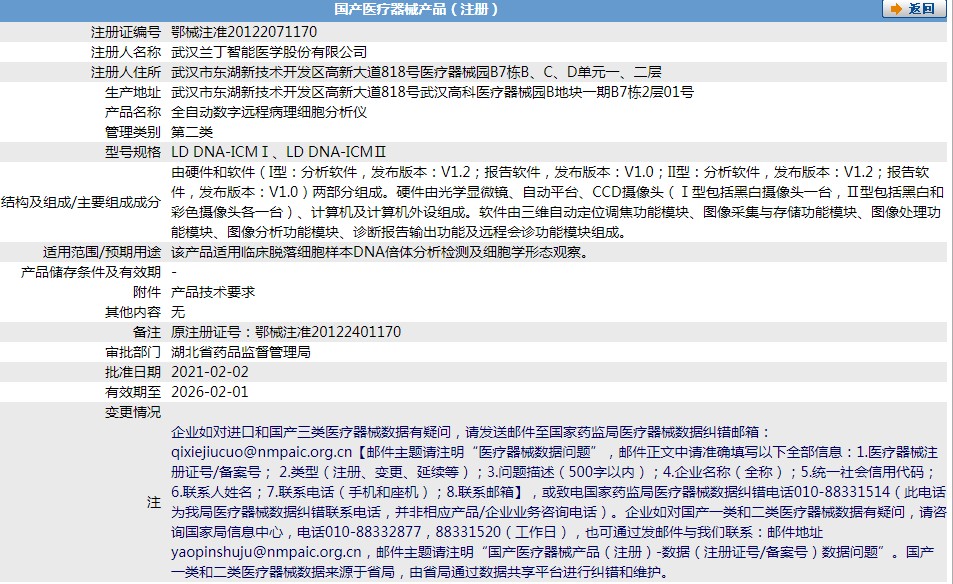Select model spec LD DNA-ICM Ⅰ、LD DNA-ICMⅡ

278,152
